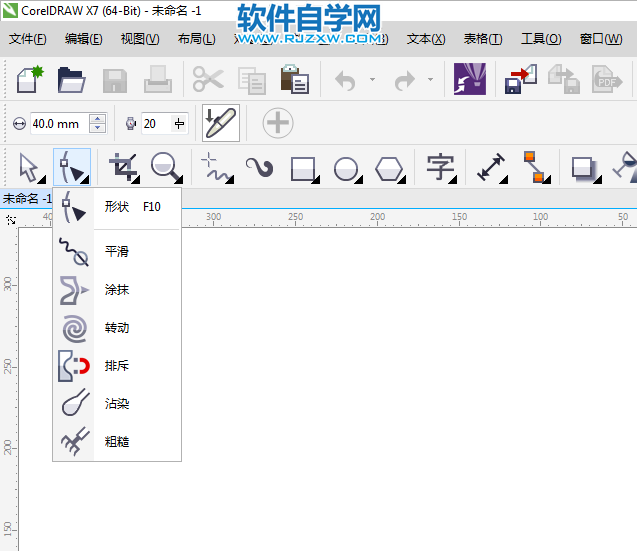Click the Undo arrow
637x551 pixels.
(x=346, y=80)
